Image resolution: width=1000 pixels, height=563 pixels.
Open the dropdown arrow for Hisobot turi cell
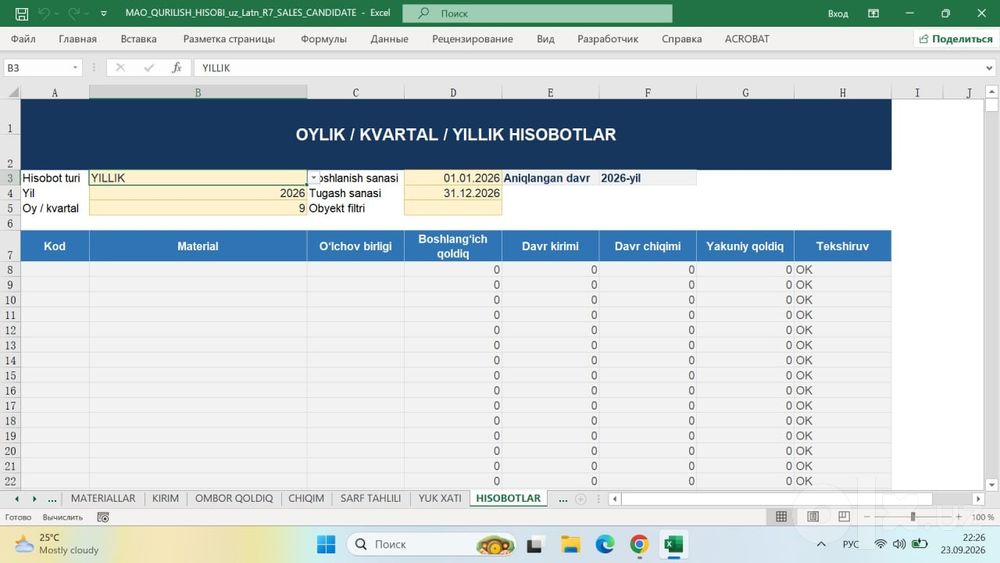click(x=313, y=178)
